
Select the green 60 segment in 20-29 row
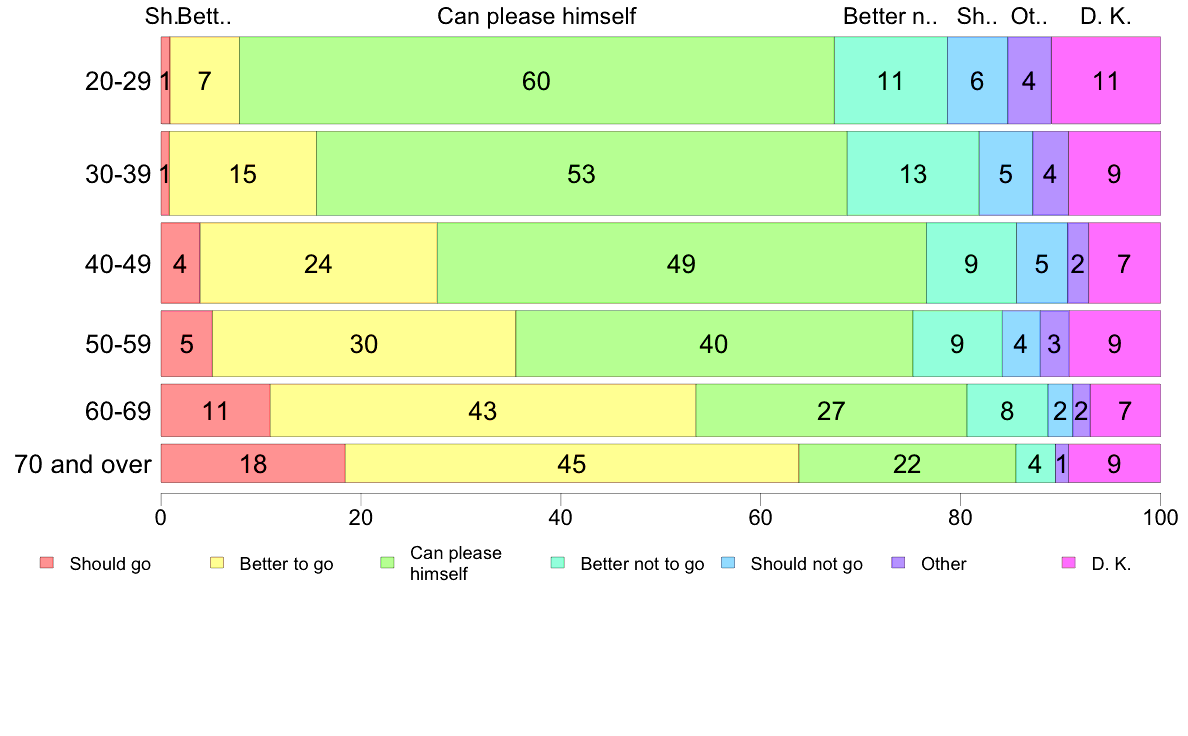coord(536,80)
